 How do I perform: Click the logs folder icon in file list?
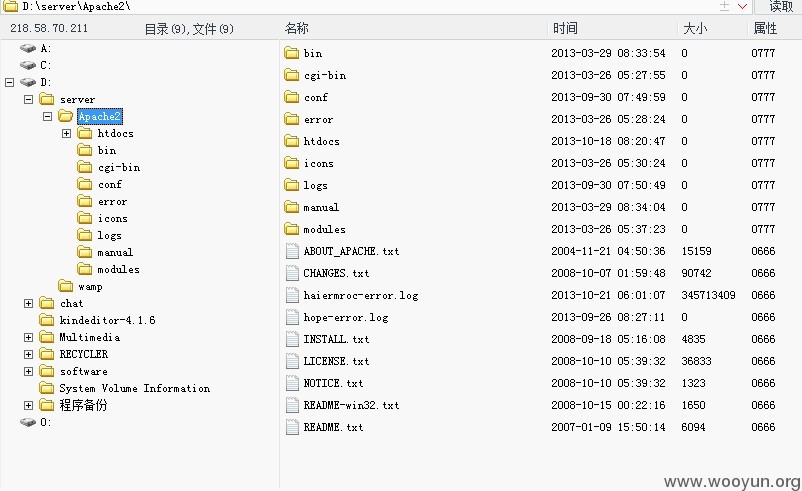pyautogui.click(x=292, y=185)
